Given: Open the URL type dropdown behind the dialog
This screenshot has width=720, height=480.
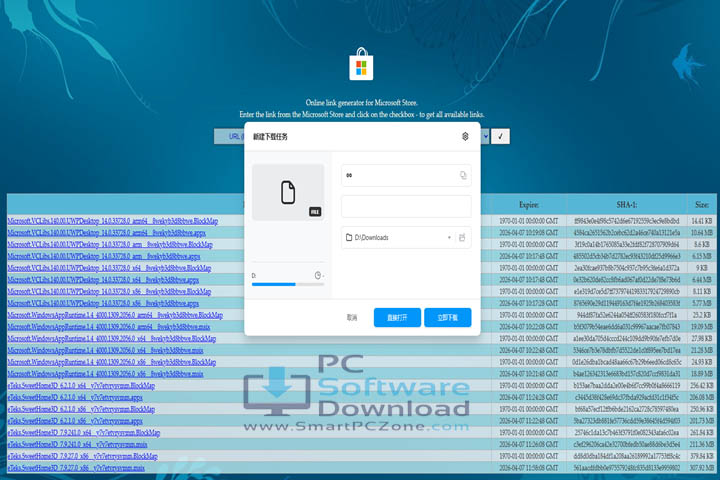Looking at the screenshot, I should (x=229, y=136).
